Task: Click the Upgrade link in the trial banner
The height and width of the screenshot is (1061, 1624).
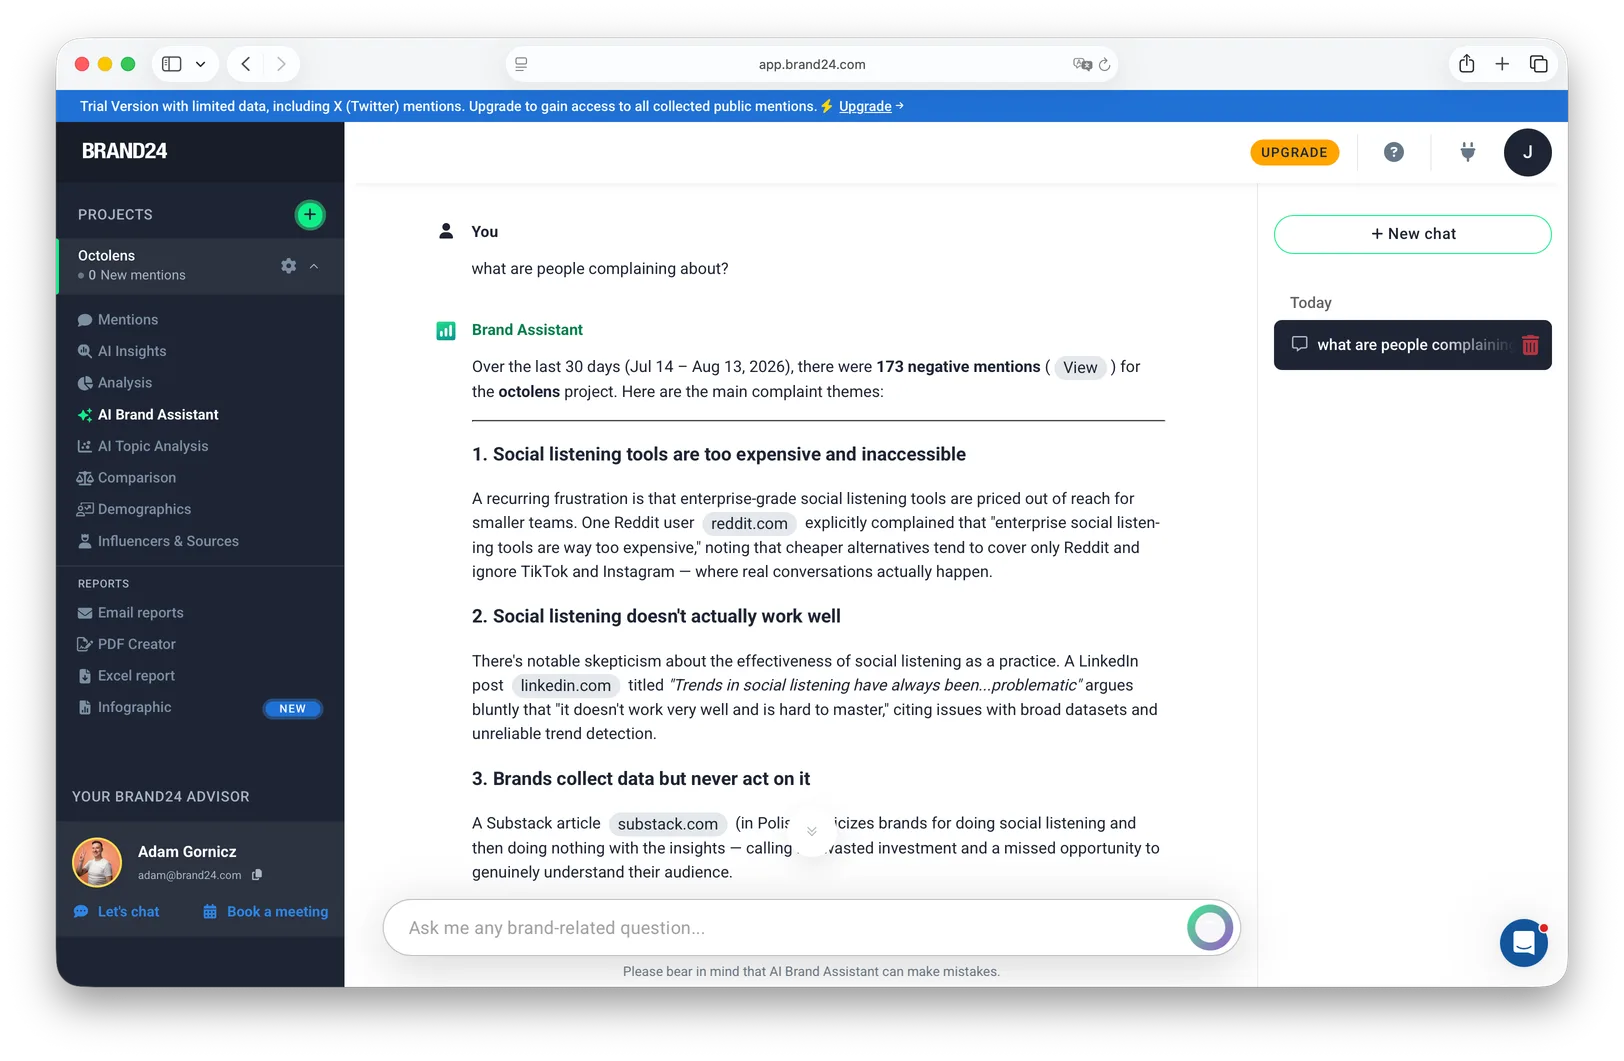Action: click(865, 107)
